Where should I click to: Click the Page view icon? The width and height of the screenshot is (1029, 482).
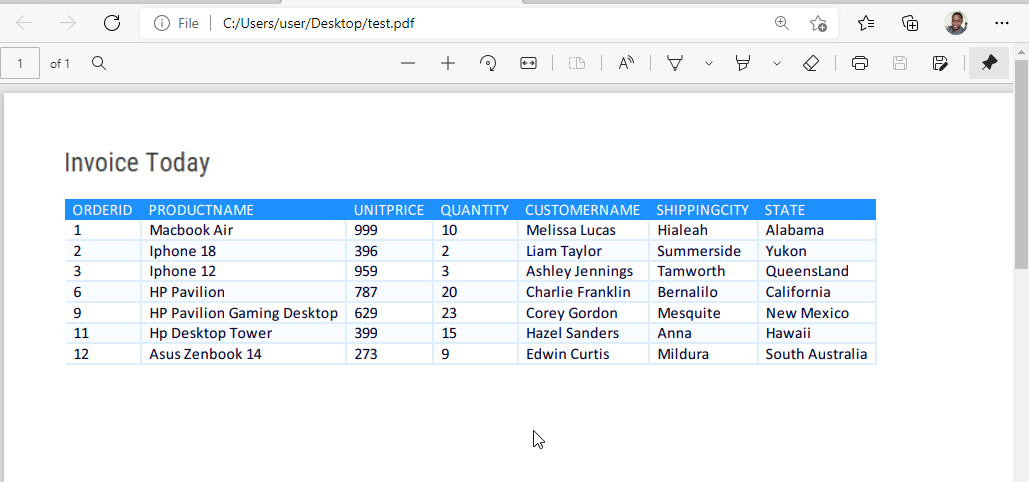tap(577, 63)
